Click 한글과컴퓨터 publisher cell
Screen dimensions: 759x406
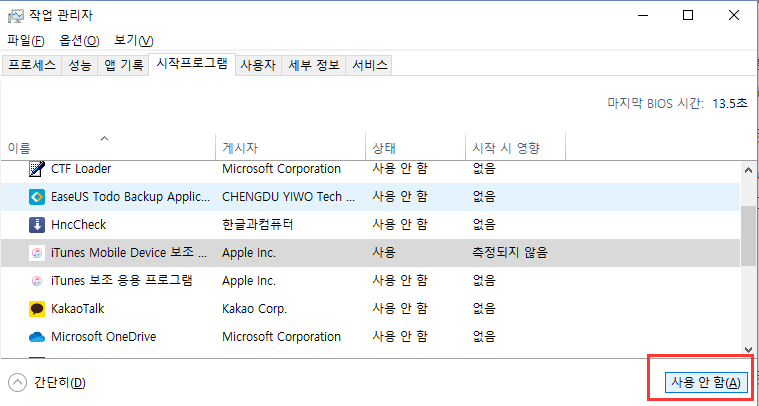tap(258, 225)
